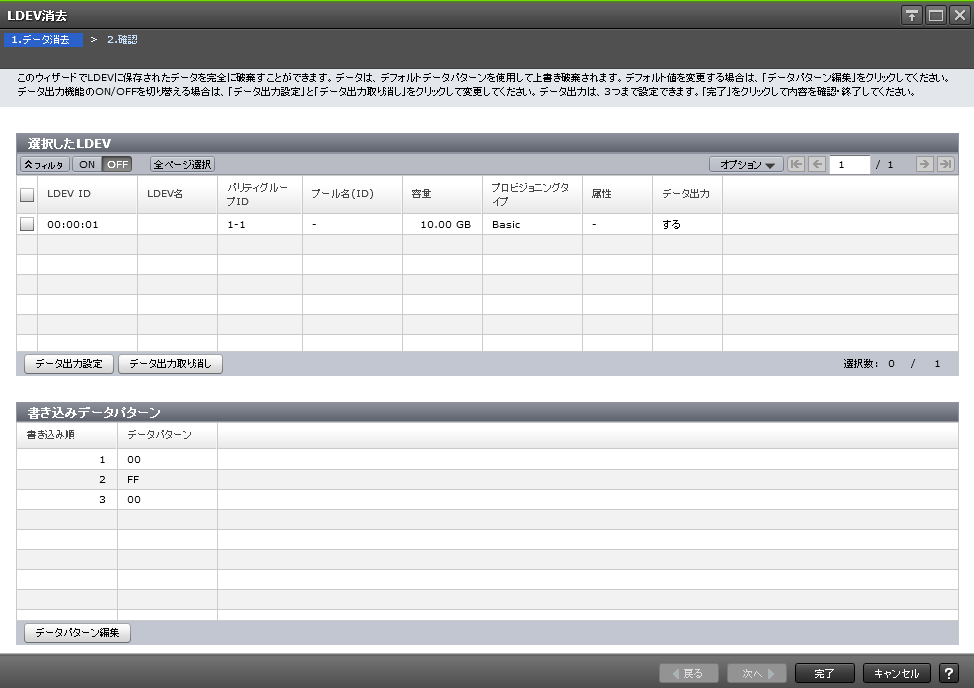Pin the LDEV消去 window to the top
Viewport: 974px width, 688px height.
coord(912,15)
